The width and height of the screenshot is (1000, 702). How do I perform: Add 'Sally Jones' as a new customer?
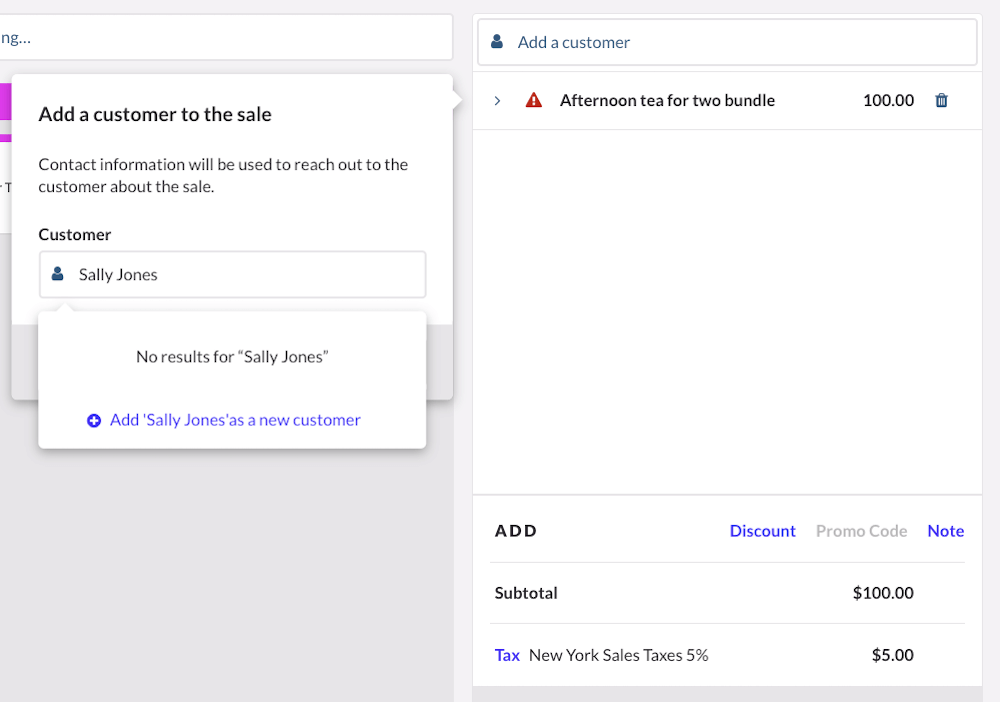click(x=234, y=420)
